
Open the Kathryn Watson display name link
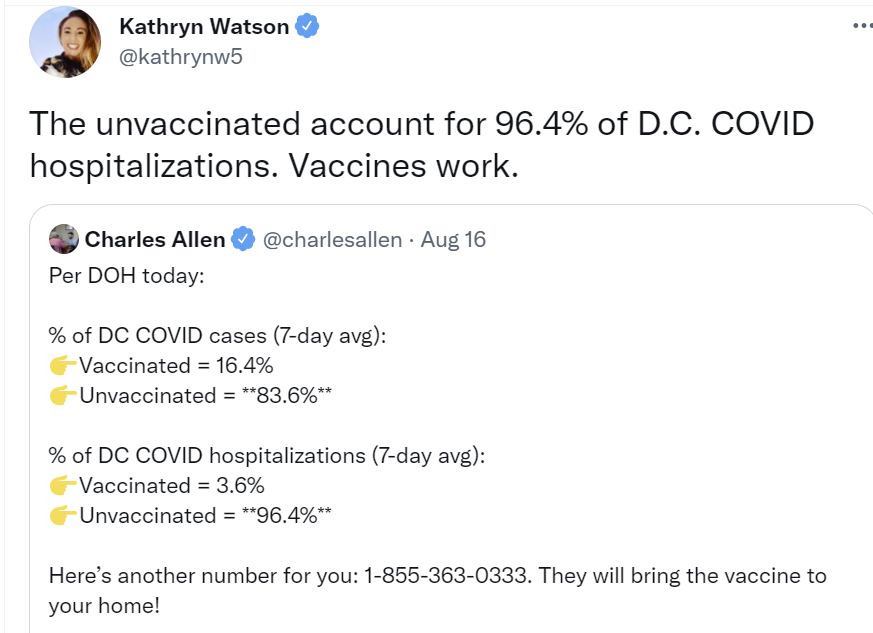[x=204, y=27]
